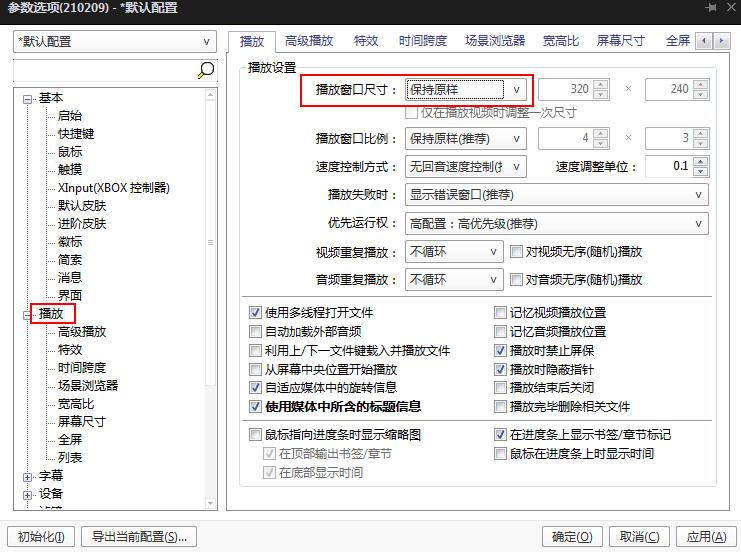
Task: Click the 取消 button
Action: tap(639, 537)
